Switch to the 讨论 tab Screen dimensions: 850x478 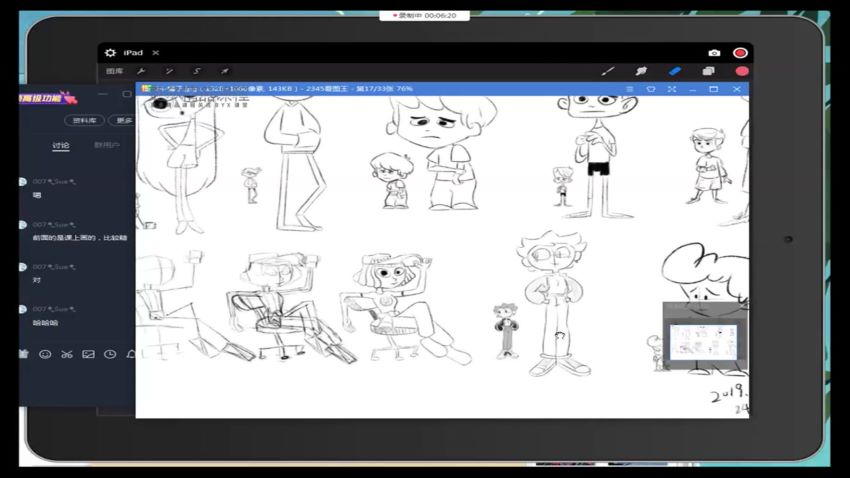[61, 145]
